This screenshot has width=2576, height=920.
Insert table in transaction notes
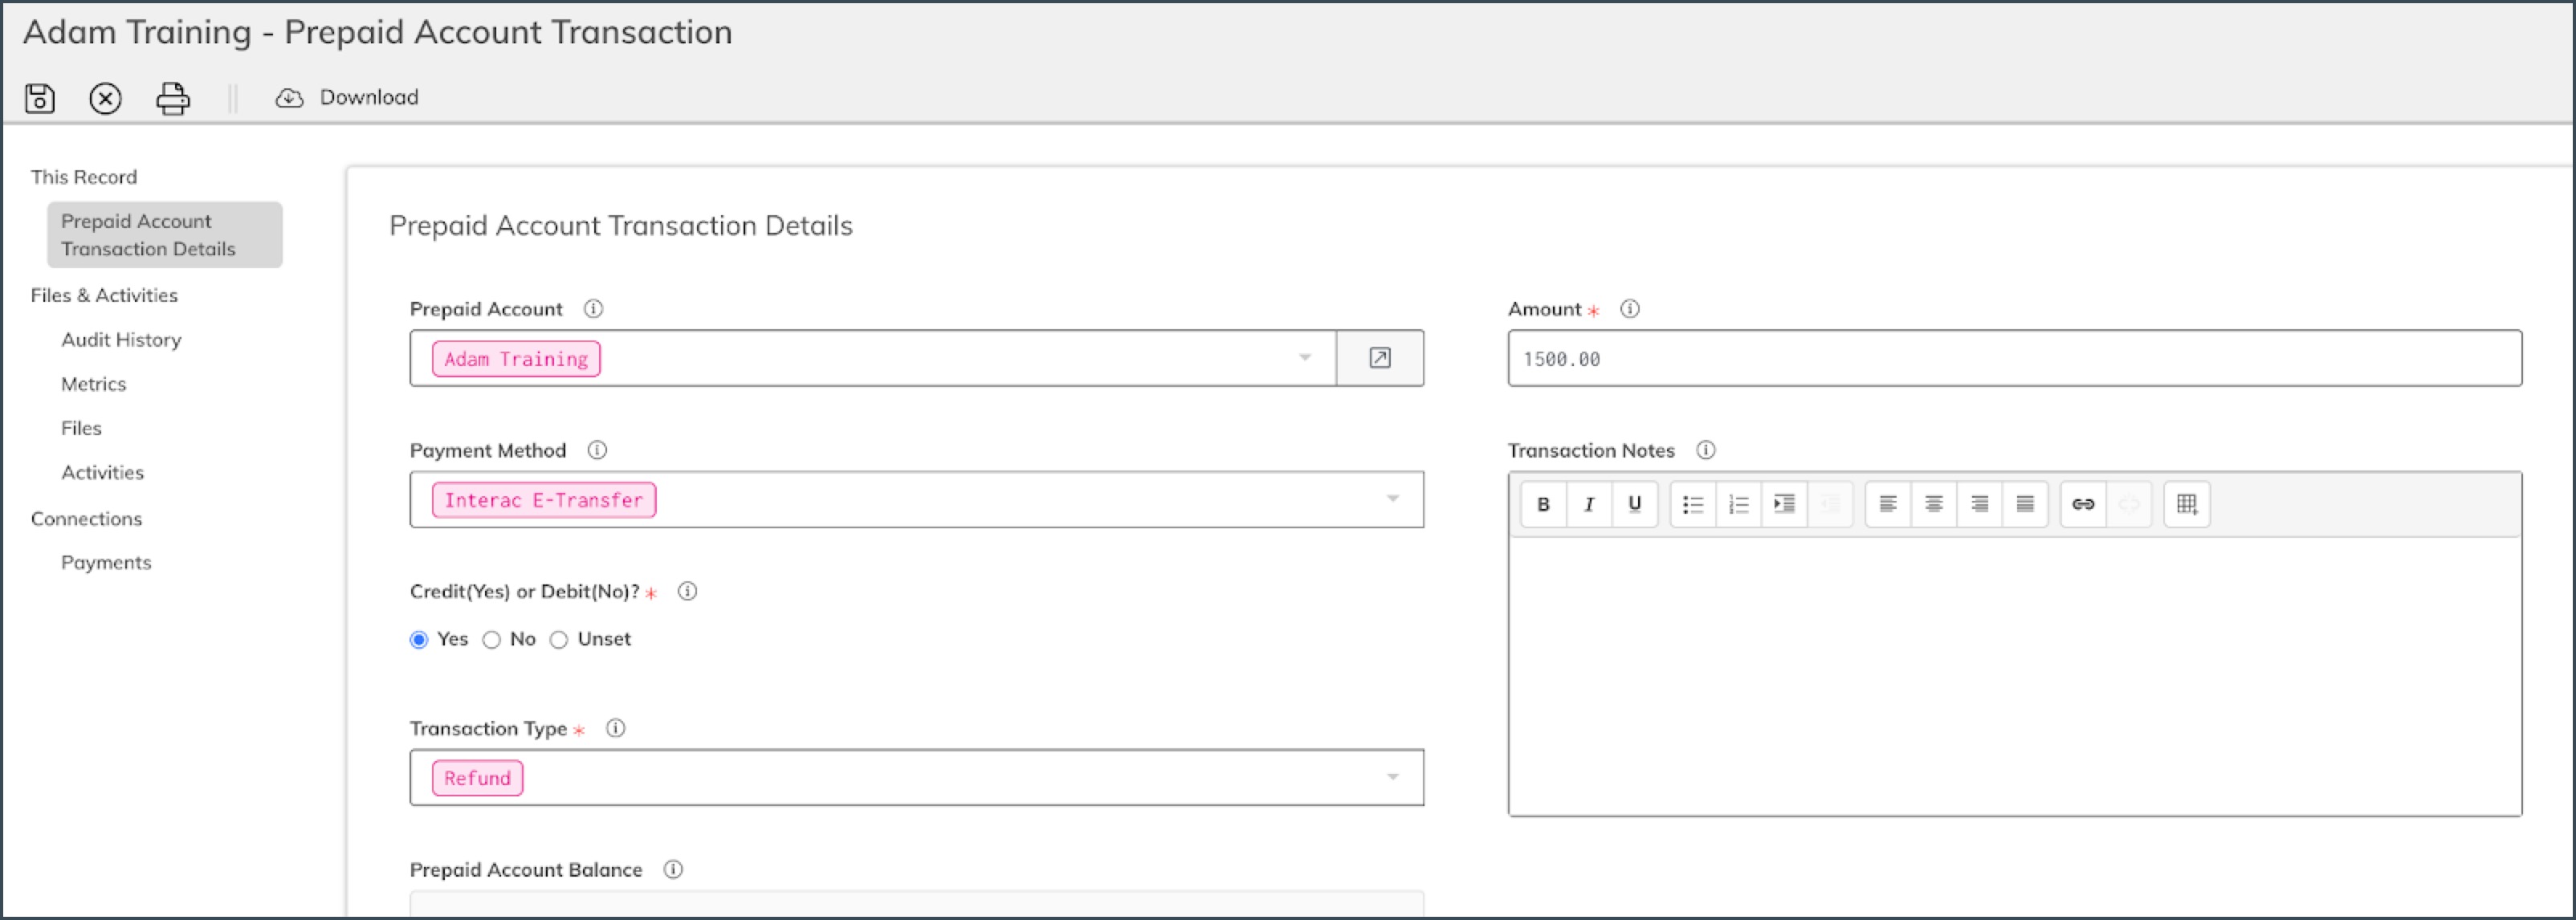tap(2187, 504)
